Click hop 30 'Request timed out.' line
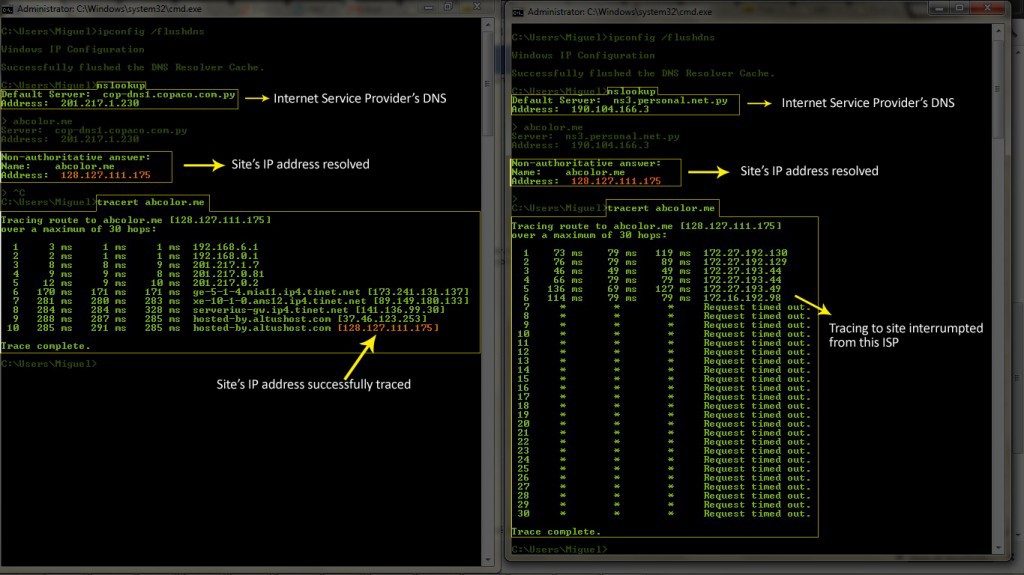Screen dimensions: 1024x575 click(757, 514)
